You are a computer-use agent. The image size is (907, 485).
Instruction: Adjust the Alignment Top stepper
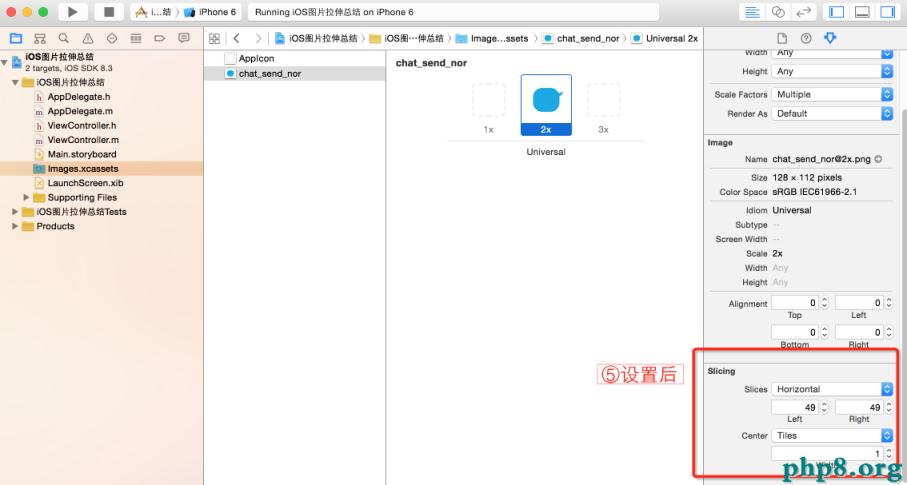tap(825, 303)
